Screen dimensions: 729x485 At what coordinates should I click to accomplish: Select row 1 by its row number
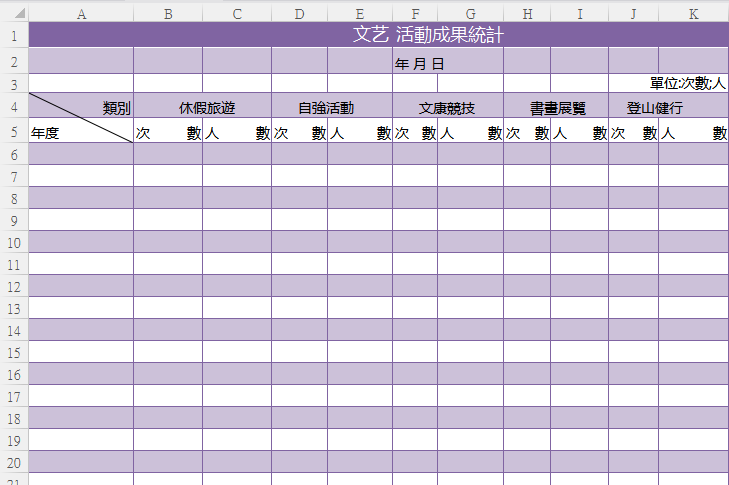click(14, 35)
